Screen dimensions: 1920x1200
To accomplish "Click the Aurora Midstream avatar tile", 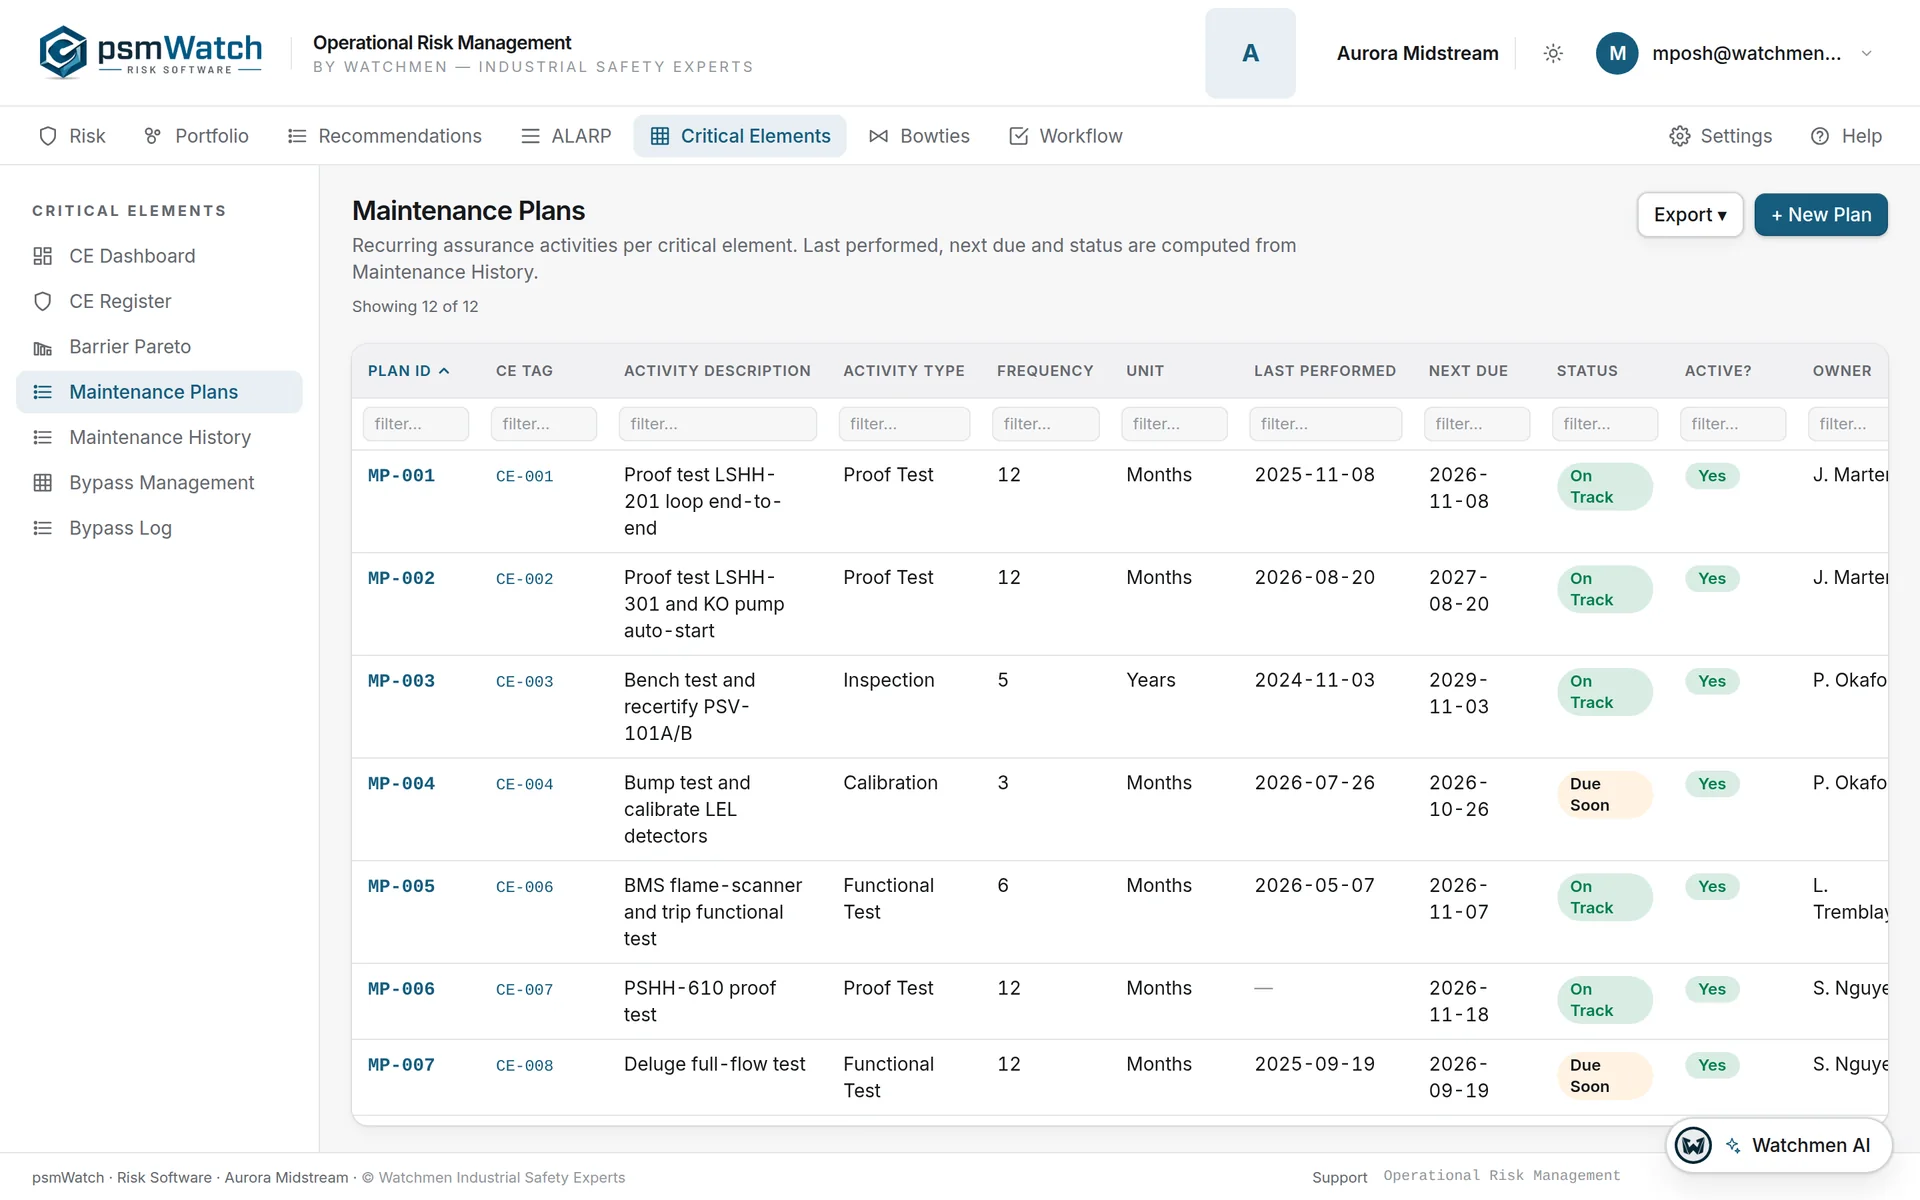I will (1250, 53).
